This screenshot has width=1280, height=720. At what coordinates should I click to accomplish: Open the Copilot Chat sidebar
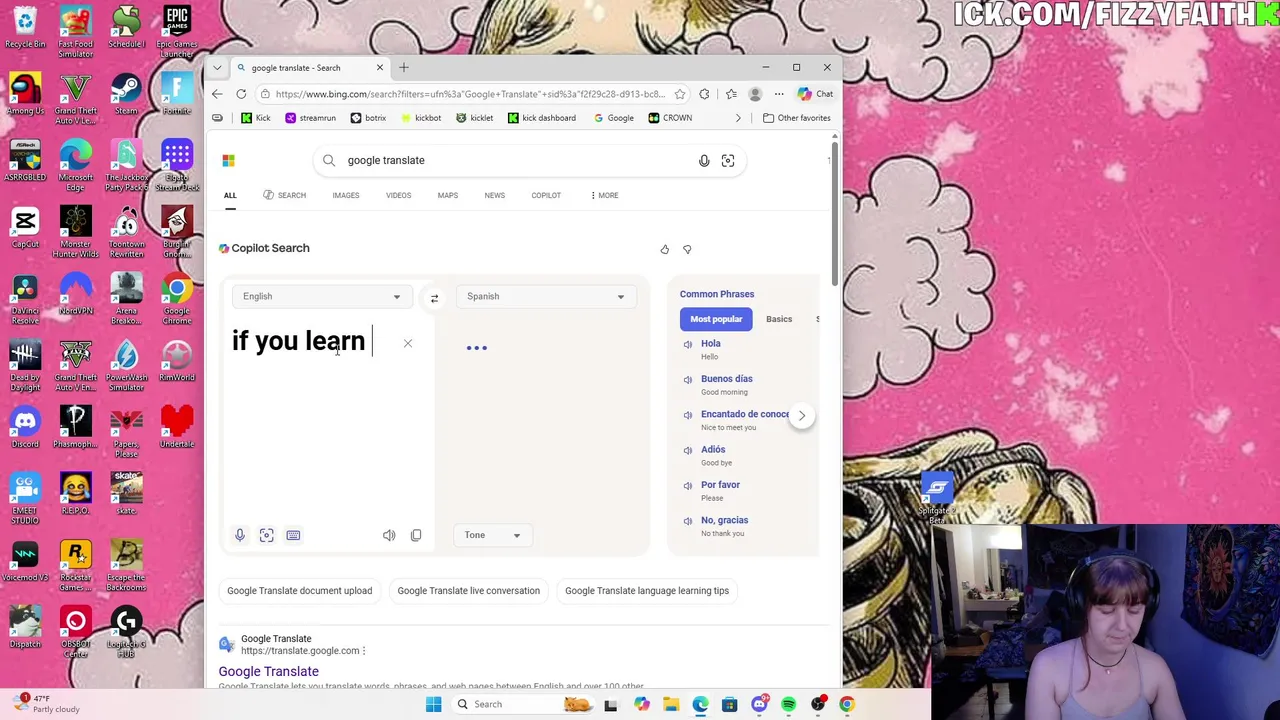[x=816, y=94]
